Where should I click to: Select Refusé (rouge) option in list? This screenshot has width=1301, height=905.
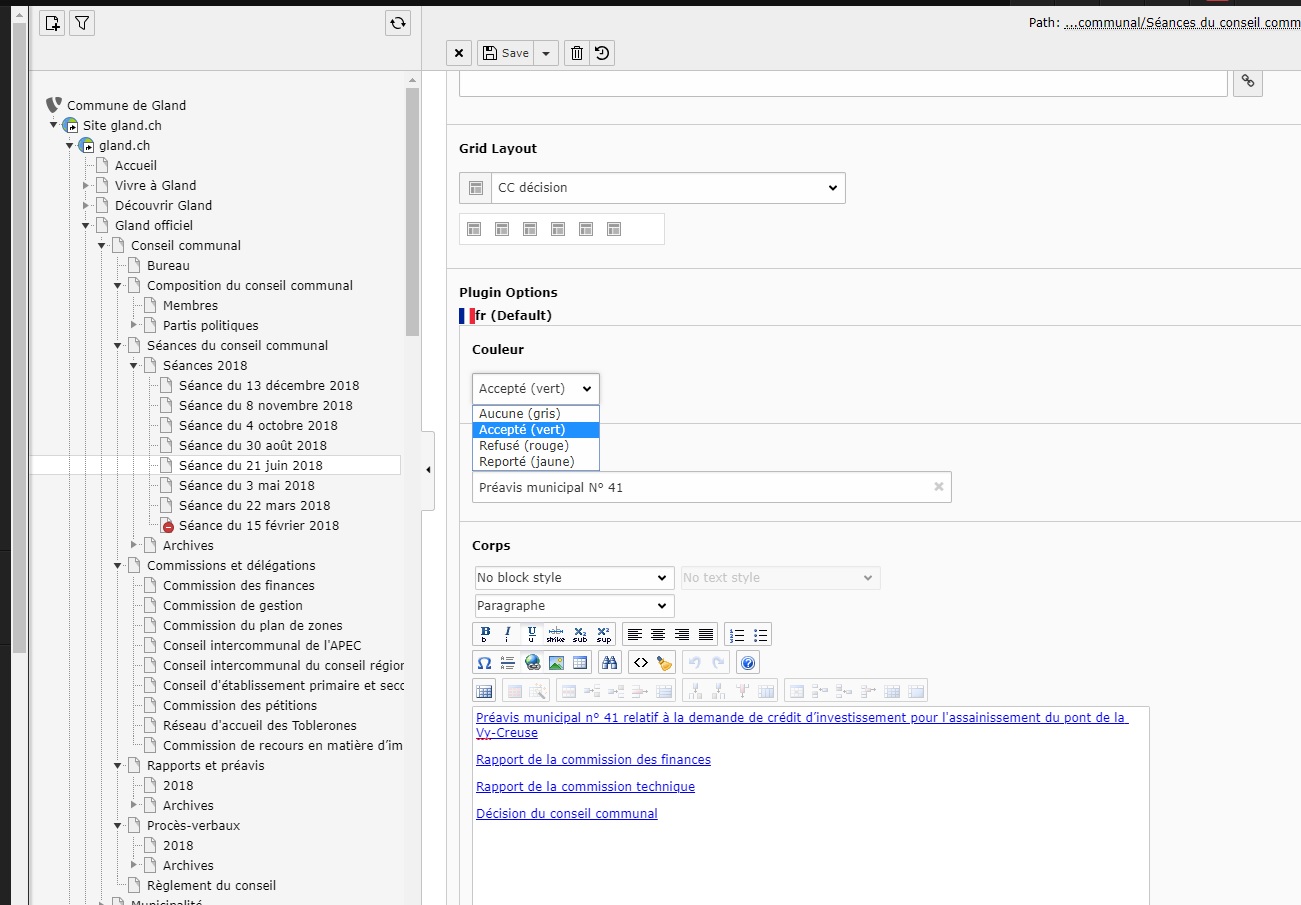coord(524,446)
